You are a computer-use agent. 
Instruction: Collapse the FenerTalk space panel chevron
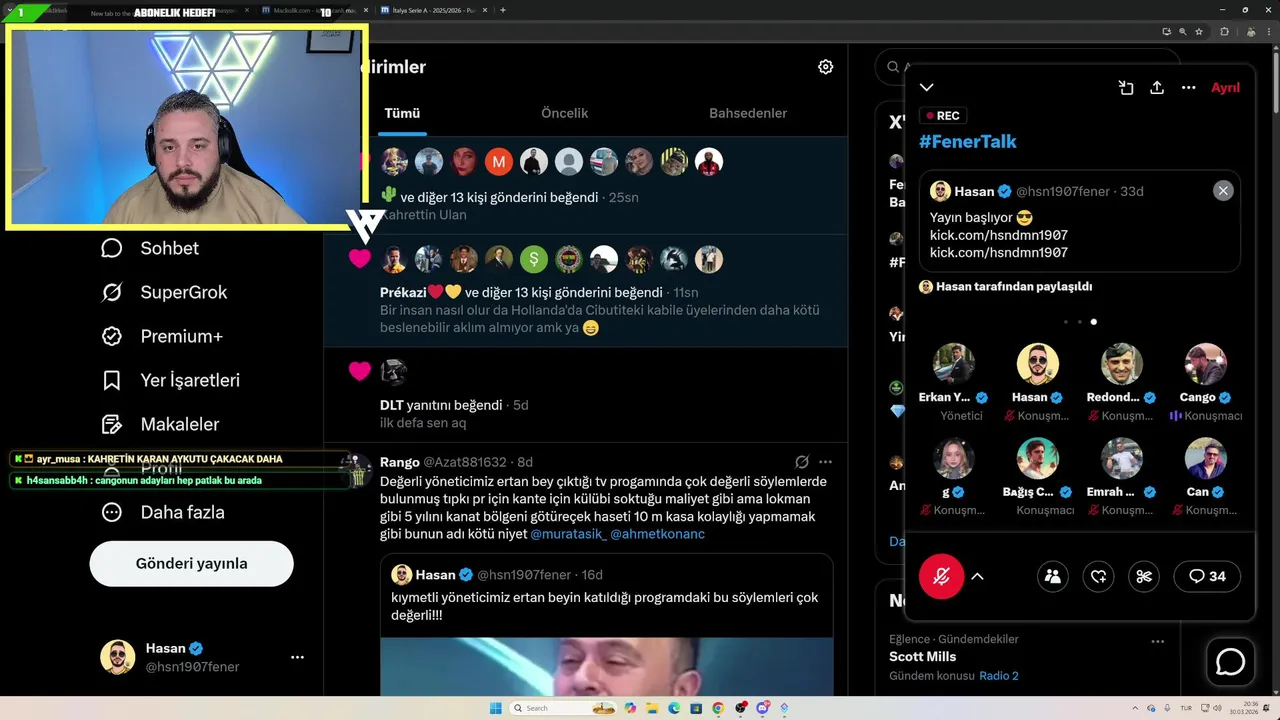point(927,88)
